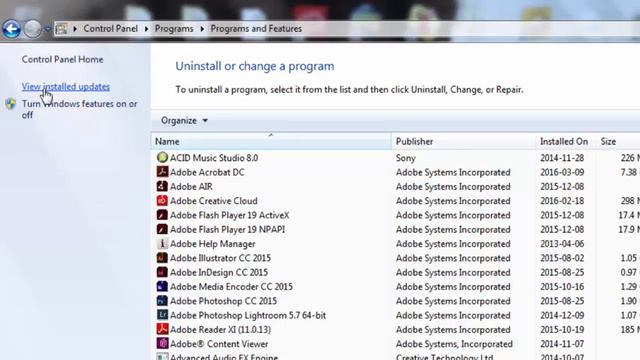Click the 2013-04-06 install date

tap(562, 244)
